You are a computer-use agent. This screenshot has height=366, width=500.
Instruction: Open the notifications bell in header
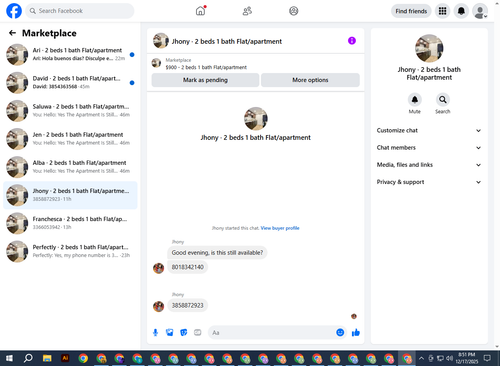click(x=461, y=11)
